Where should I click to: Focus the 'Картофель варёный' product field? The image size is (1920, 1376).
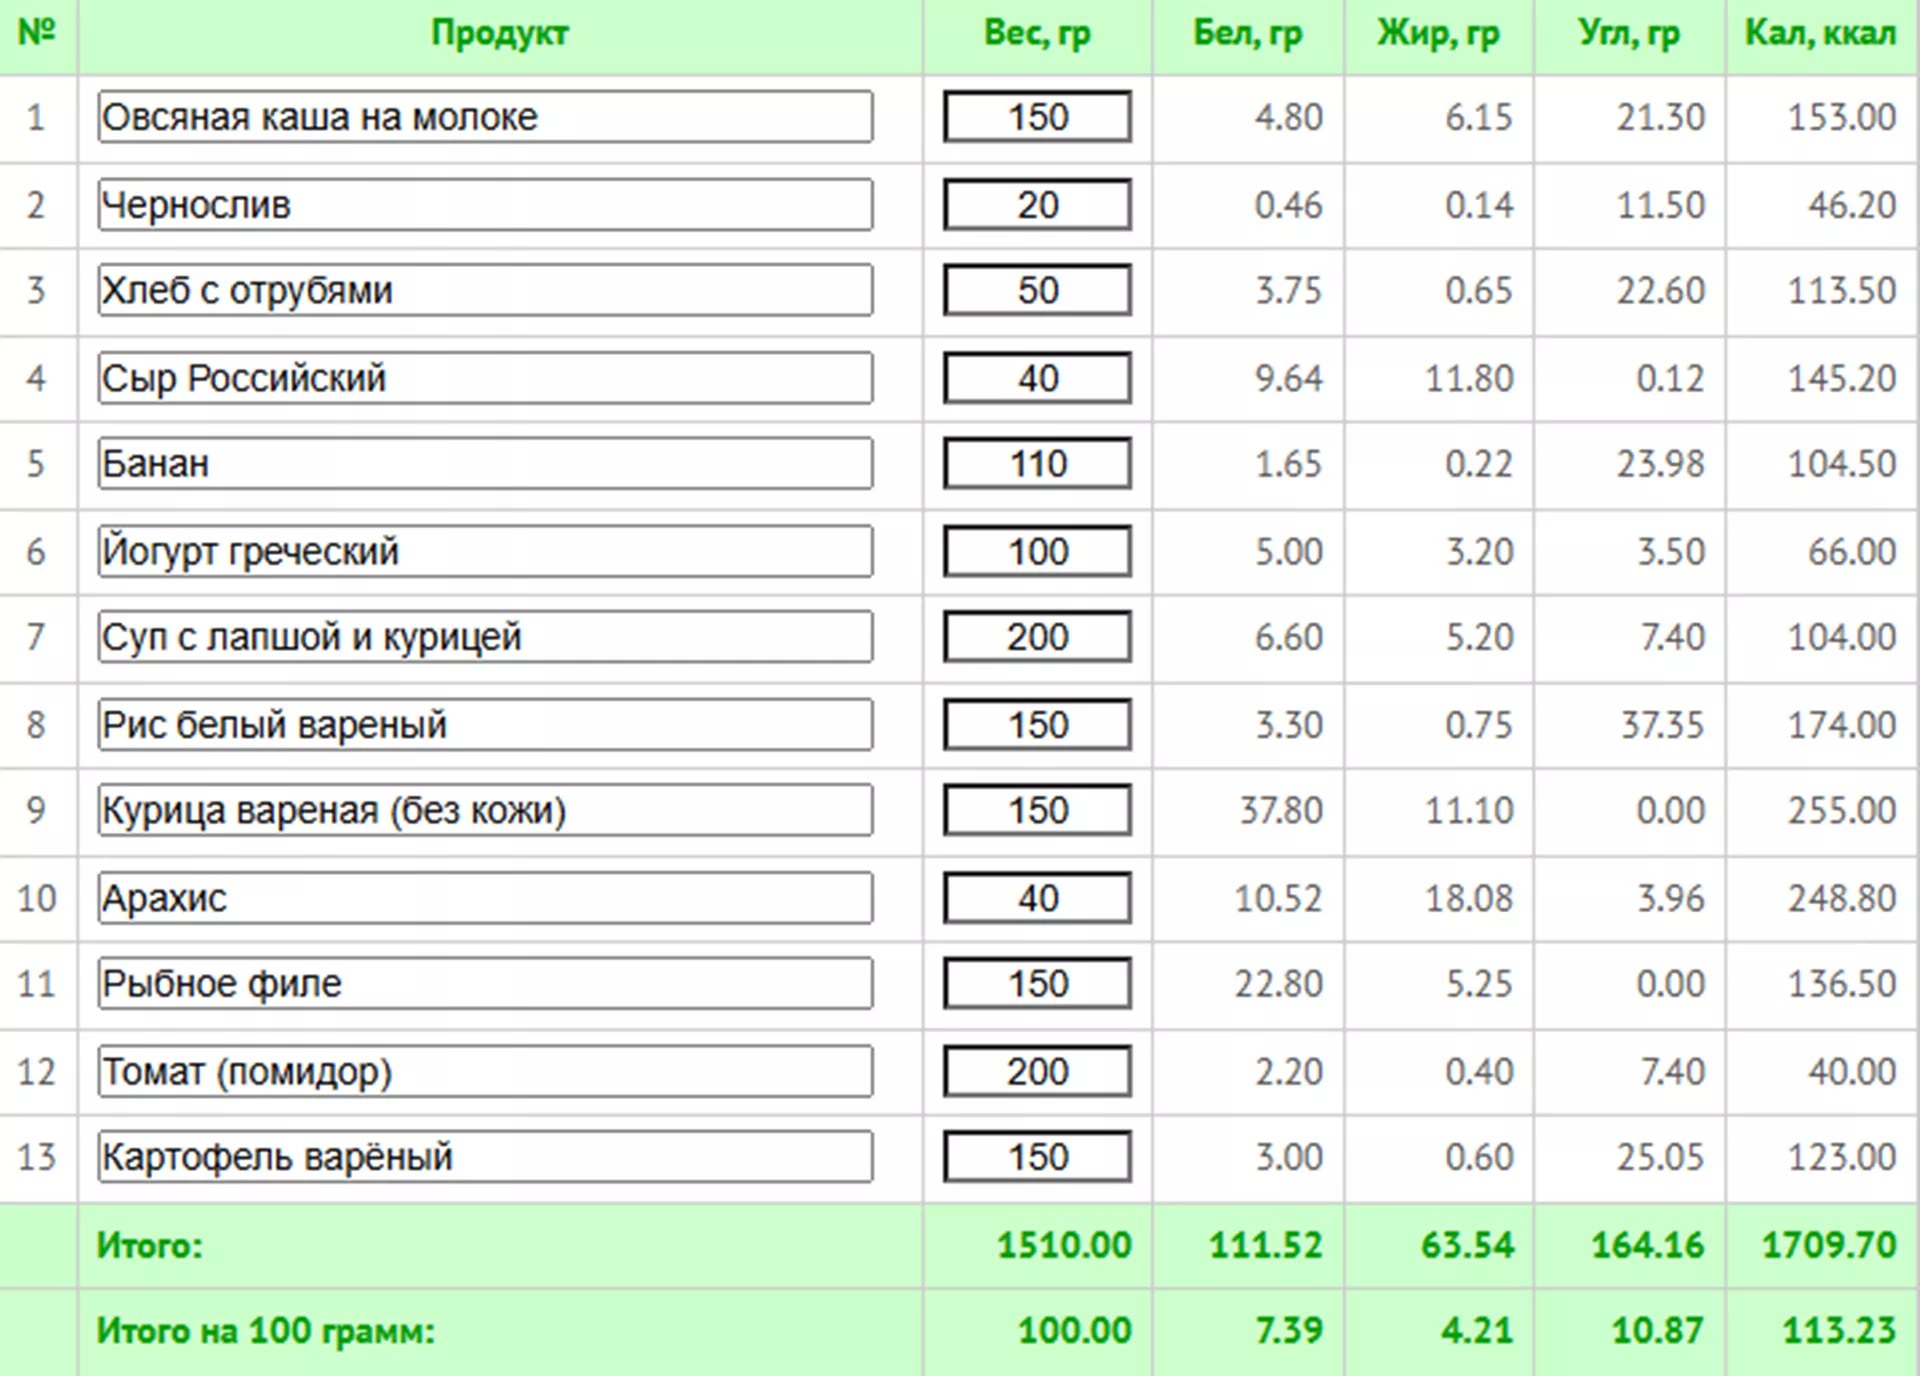[x=485, y=1157]
